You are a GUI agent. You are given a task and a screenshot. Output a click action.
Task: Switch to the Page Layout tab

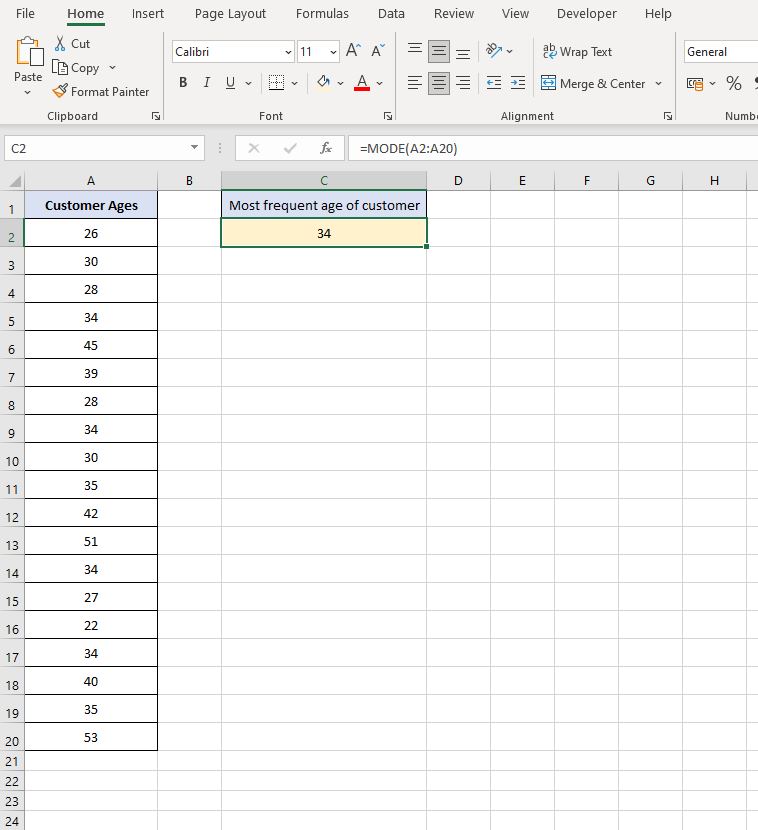pos(230,14)
